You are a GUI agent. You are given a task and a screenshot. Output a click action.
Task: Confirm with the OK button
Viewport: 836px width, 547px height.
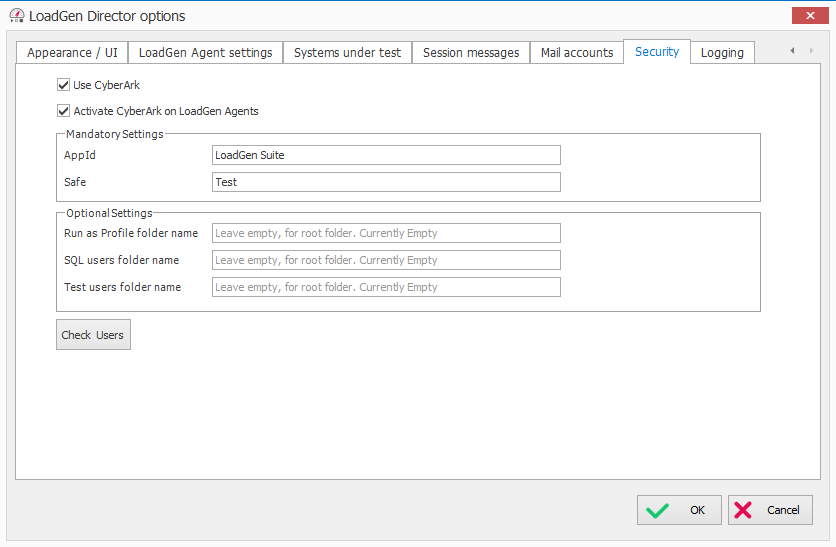[x=679, y=510]
